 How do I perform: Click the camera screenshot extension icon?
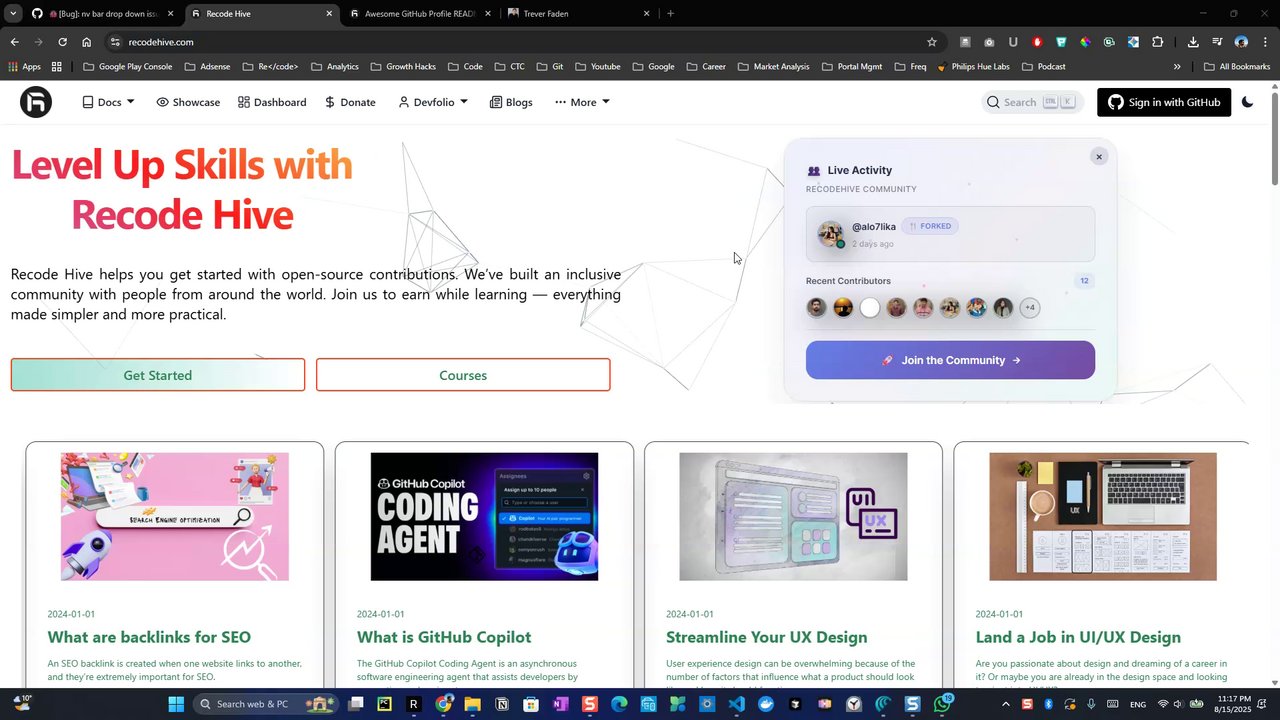pos(989,42)
